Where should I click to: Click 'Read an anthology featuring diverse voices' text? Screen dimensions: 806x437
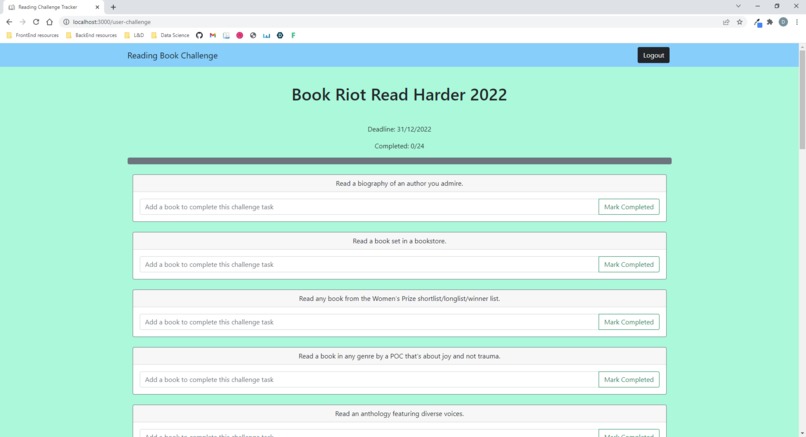[399, 413]
